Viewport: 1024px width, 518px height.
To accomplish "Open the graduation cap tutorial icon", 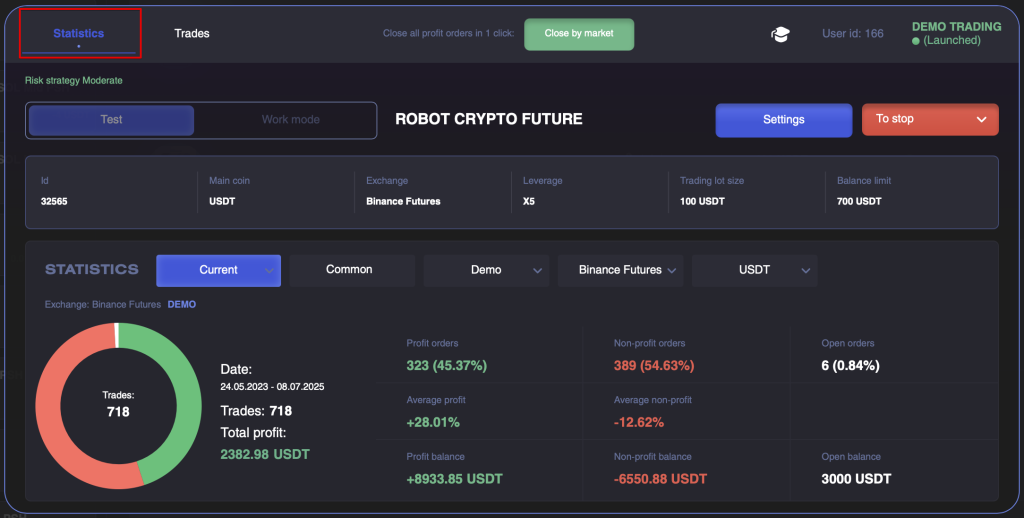I will (780, 34).
